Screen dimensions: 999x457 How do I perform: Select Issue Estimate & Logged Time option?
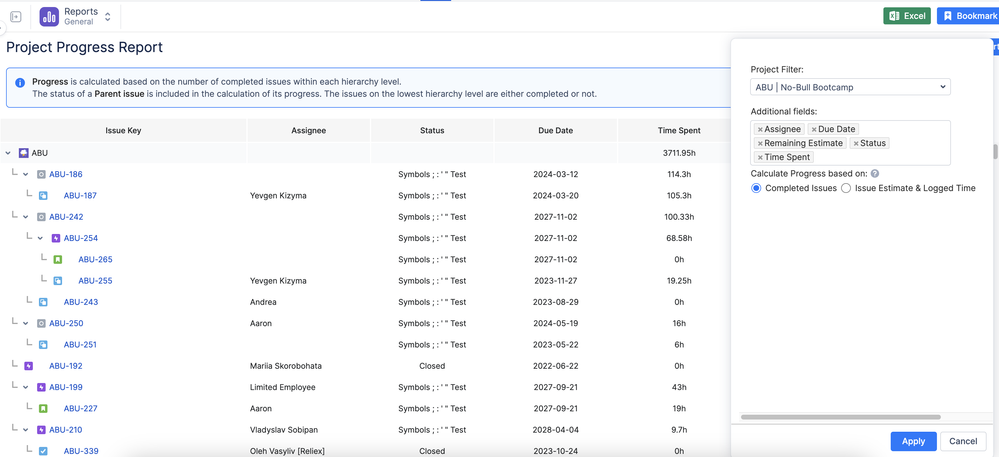[846, 188]
